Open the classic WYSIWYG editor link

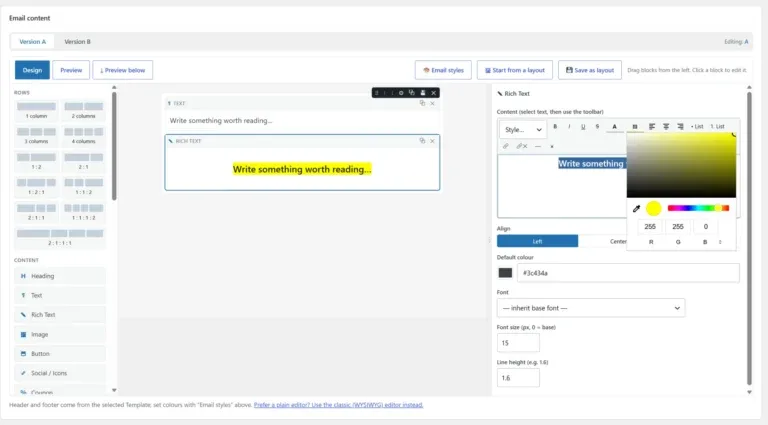click(338, 405)
